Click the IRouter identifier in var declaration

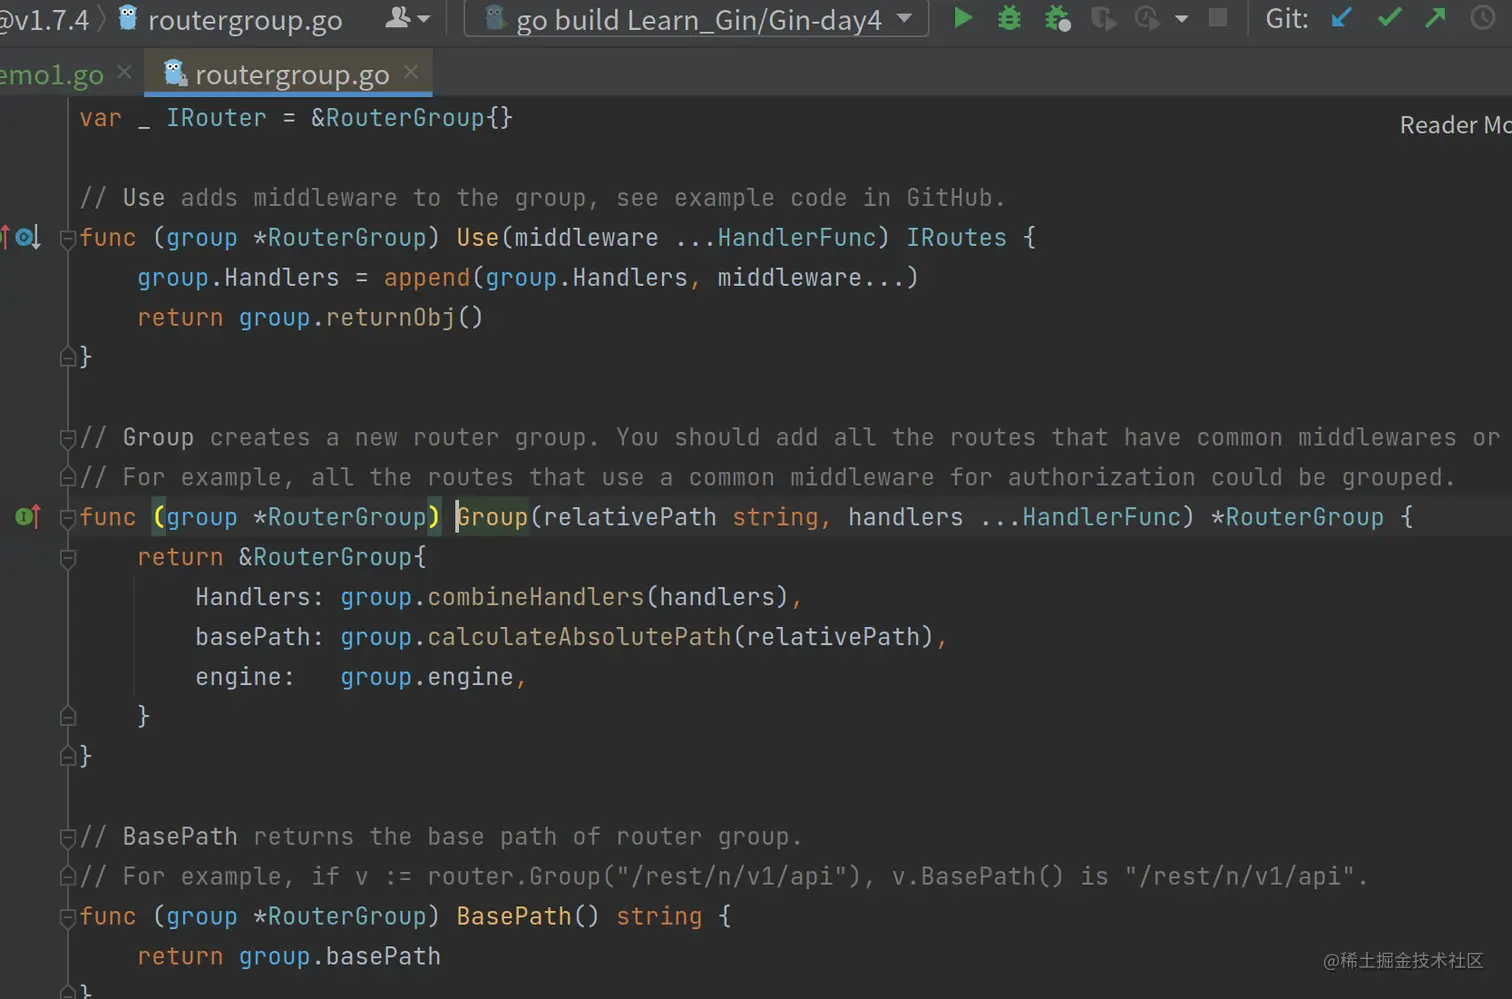[216, 118]
